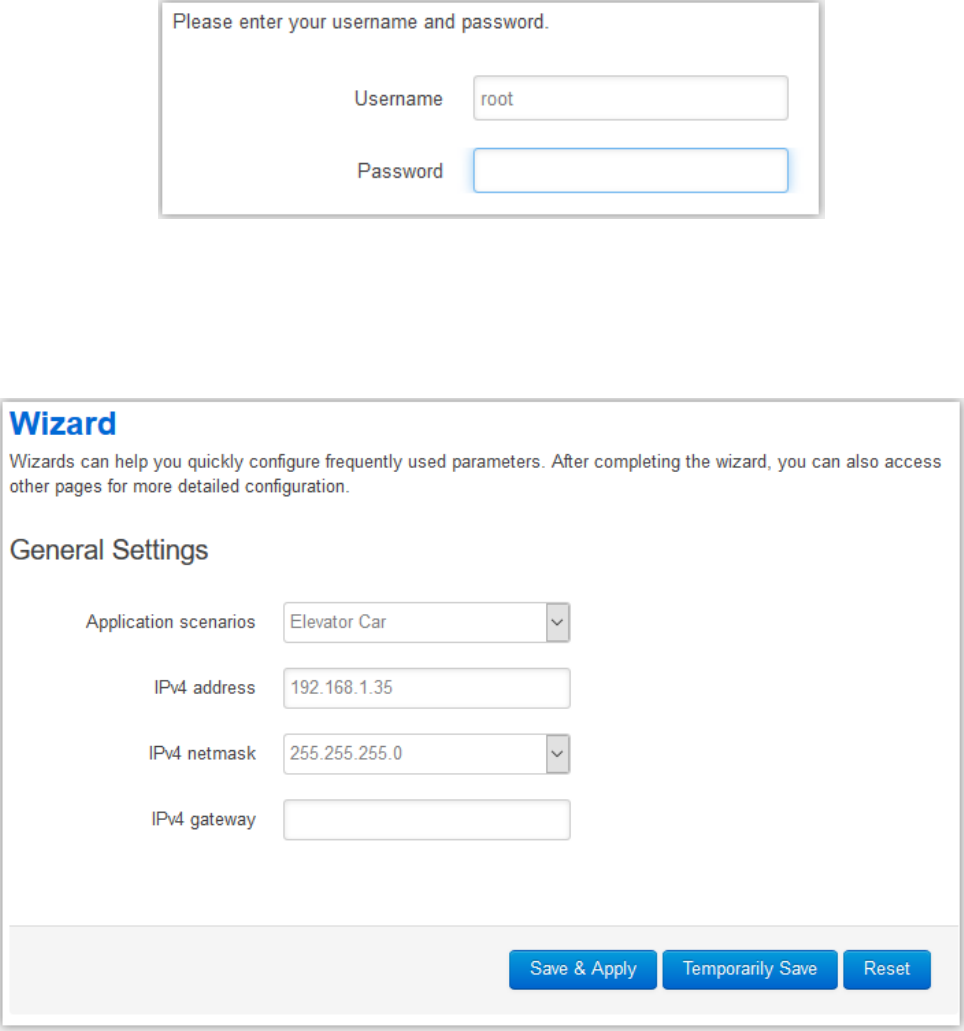Focus the empty Password input field
Screen dimensions: 964x1031
click(x=630, y=170)
